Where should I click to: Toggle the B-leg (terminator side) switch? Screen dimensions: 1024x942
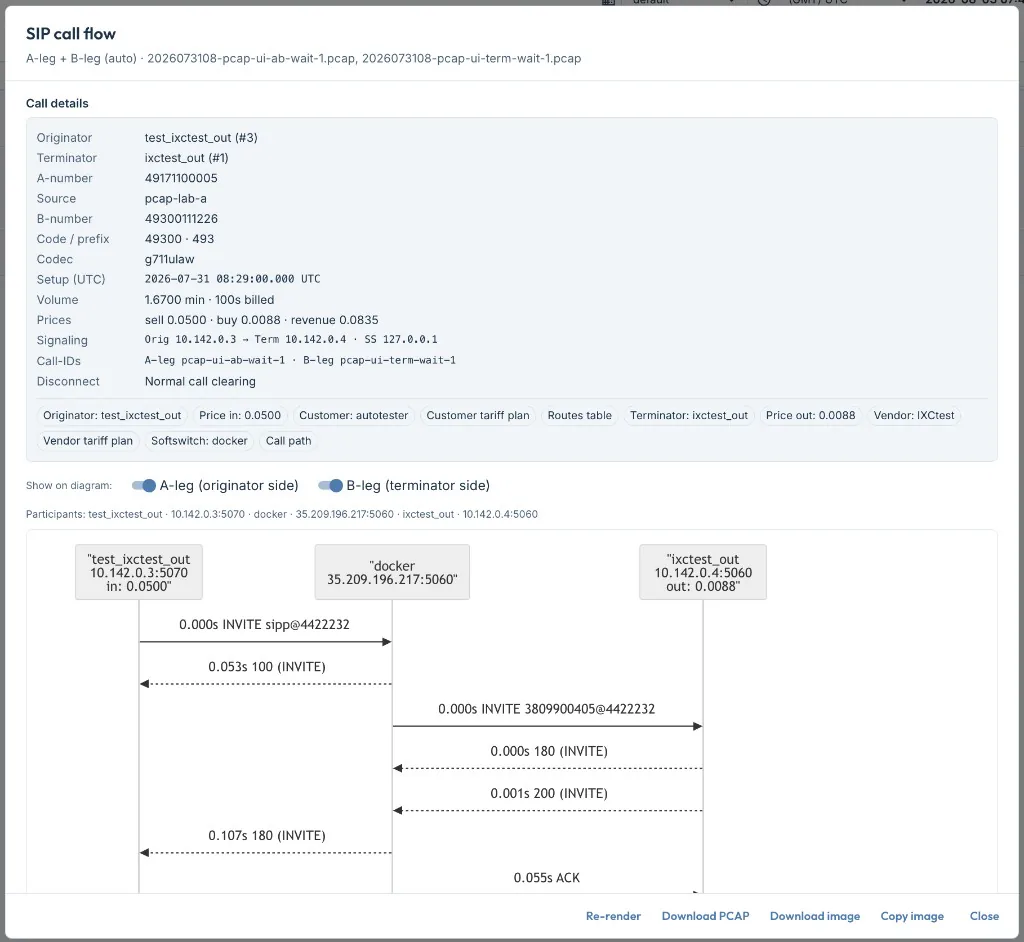[x=330, y=485]
